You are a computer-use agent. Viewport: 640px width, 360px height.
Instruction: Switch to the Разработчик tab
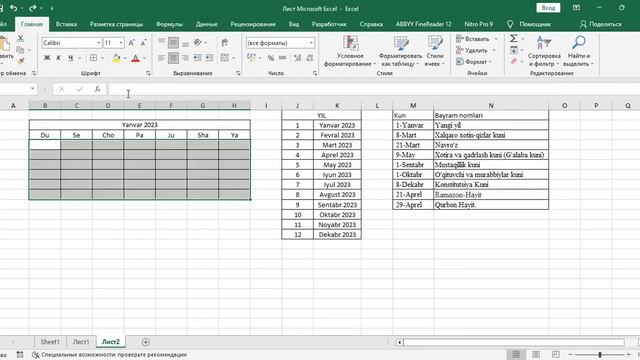pyautogui.click(x=329, y=24)
